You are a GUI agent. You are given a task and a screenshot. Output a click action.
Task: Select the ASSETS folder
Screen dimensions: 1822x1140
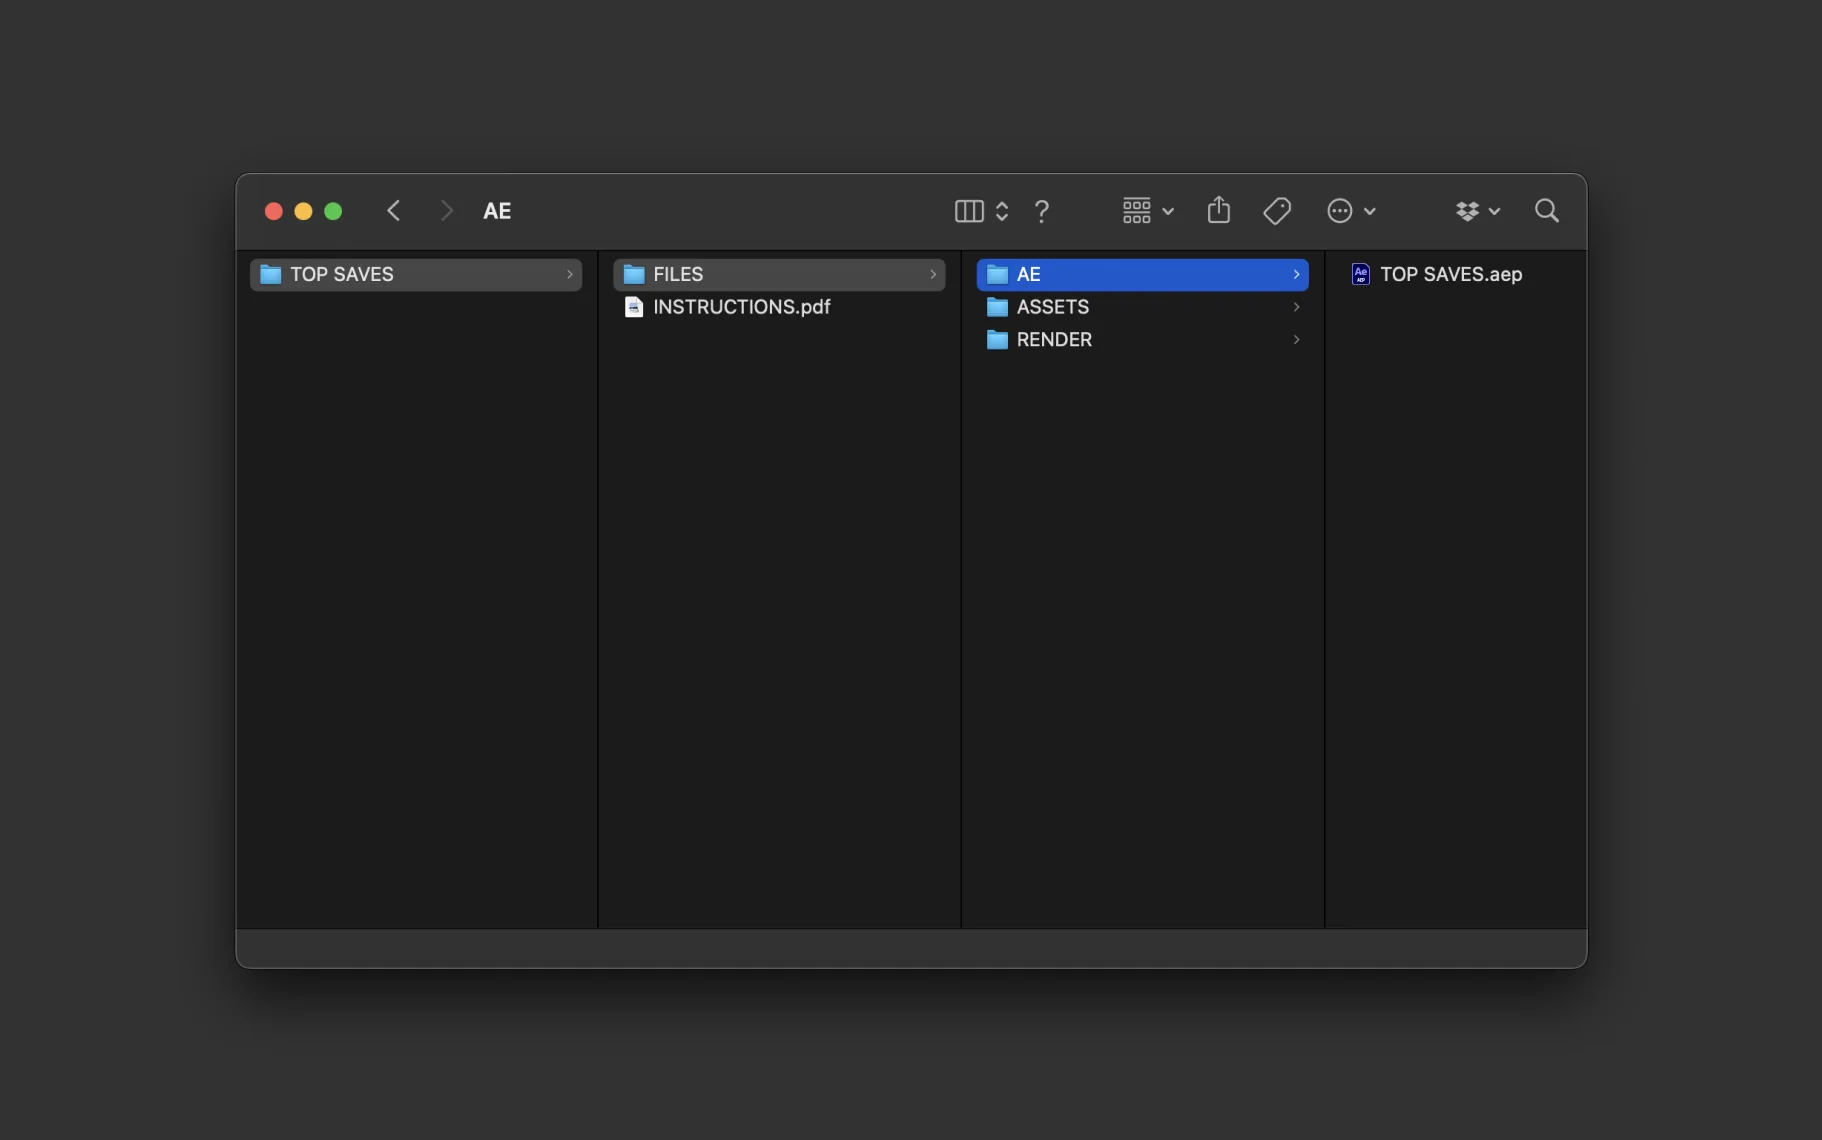[1052, 307]
